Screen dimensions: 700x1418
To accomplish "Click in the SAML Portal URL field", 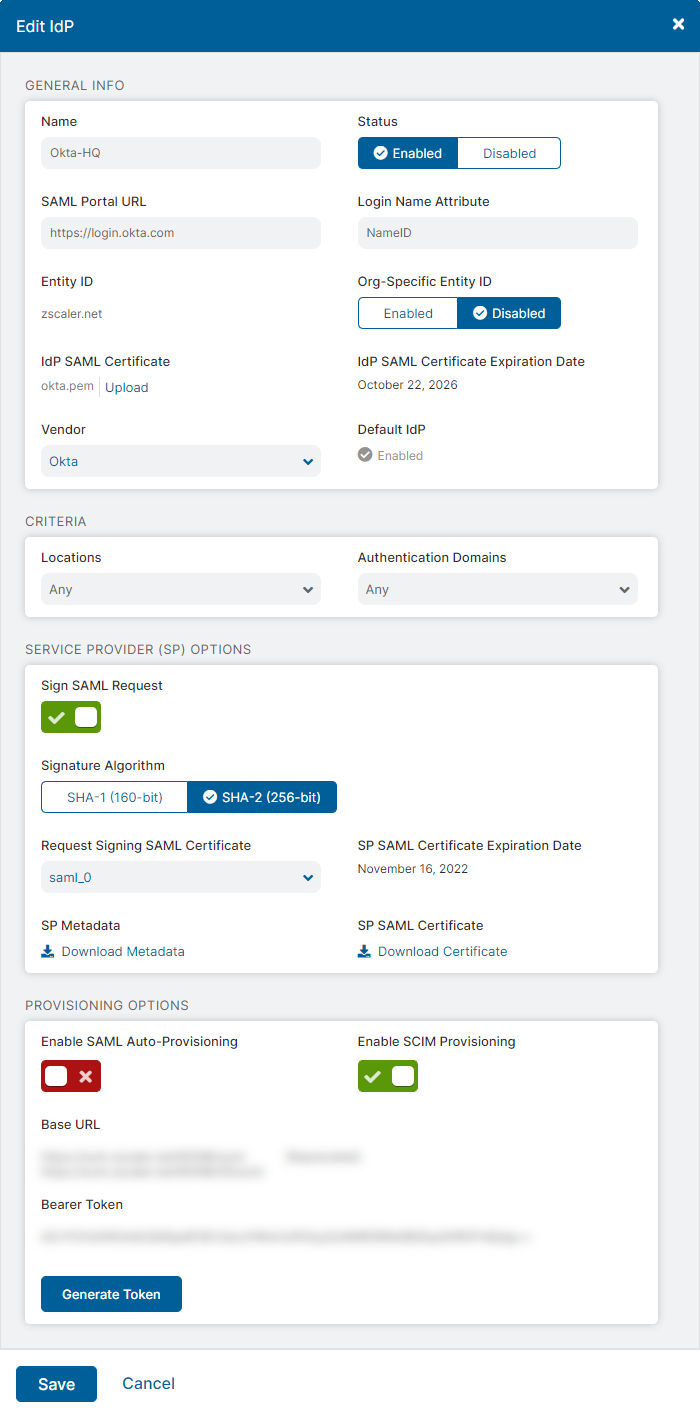I will [181, 233].
